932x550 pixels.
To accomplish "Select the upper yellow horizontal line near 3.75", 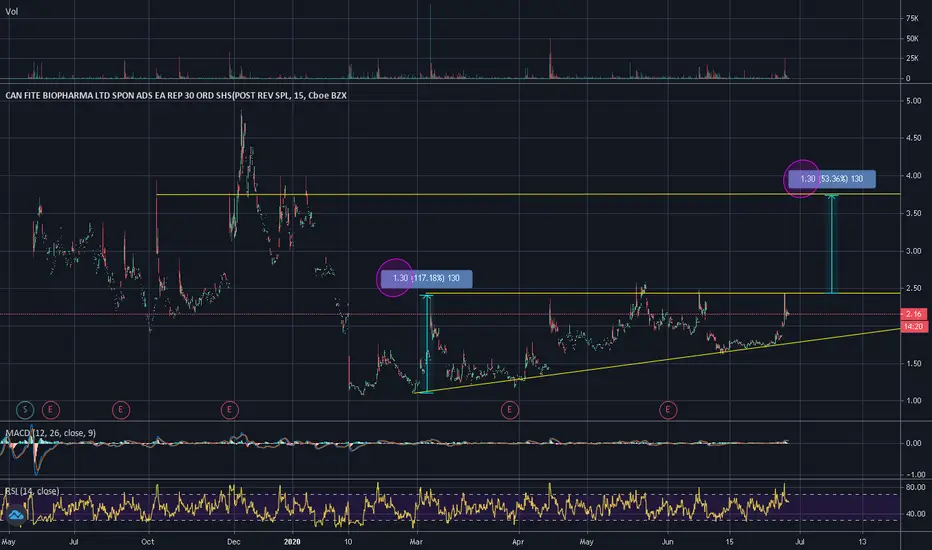I will (528, 194).
